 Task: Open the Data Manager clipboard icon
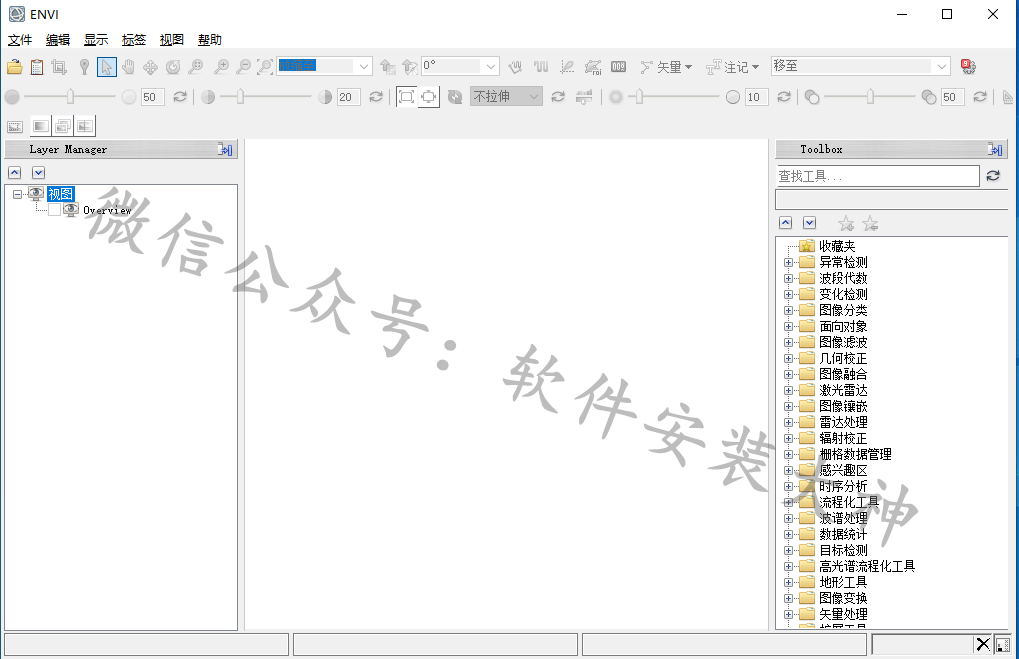click(37, 66)
